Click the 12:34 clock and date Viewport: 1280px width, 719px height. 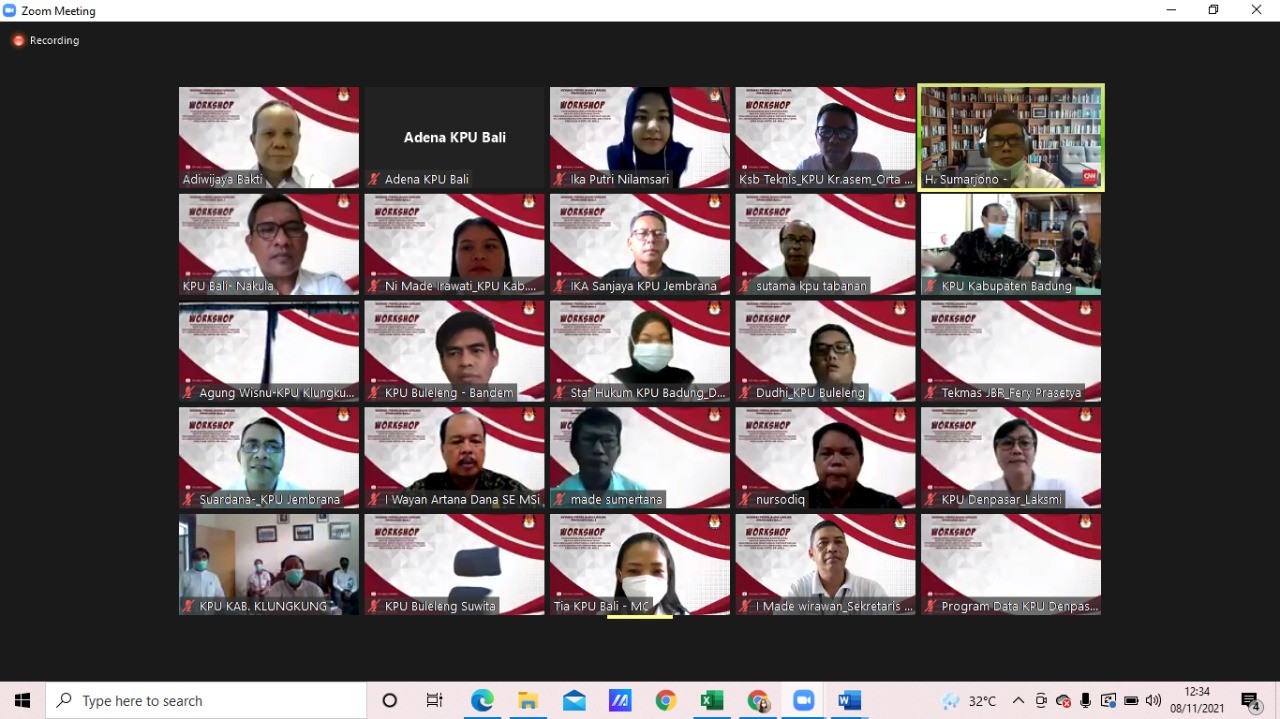coord(1197,700)
